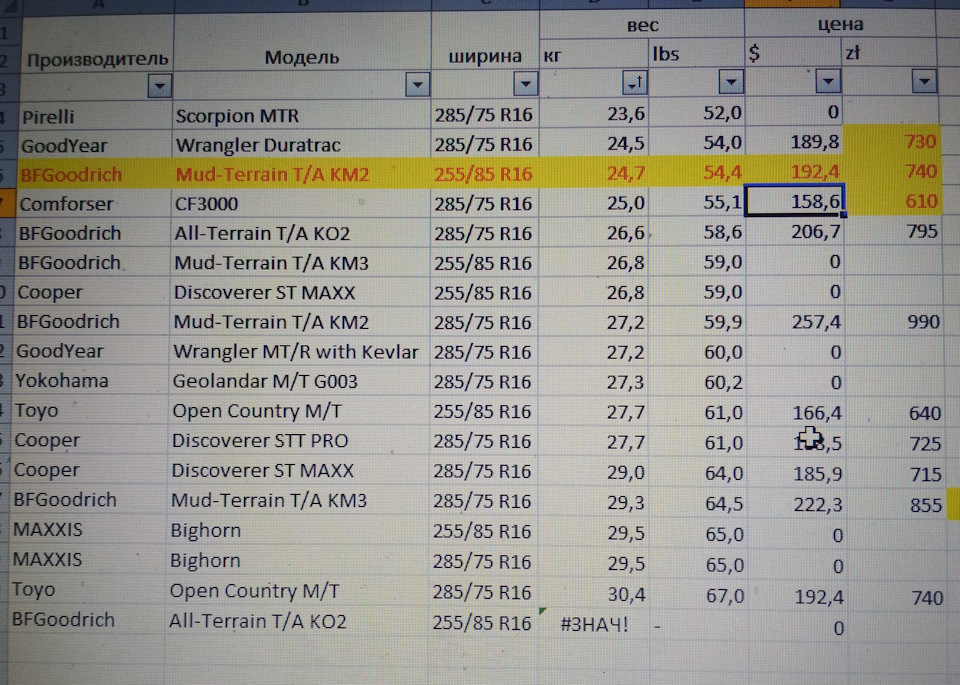
Task: Select the highlighted 730 zł cell
Action: pos(891,141)
